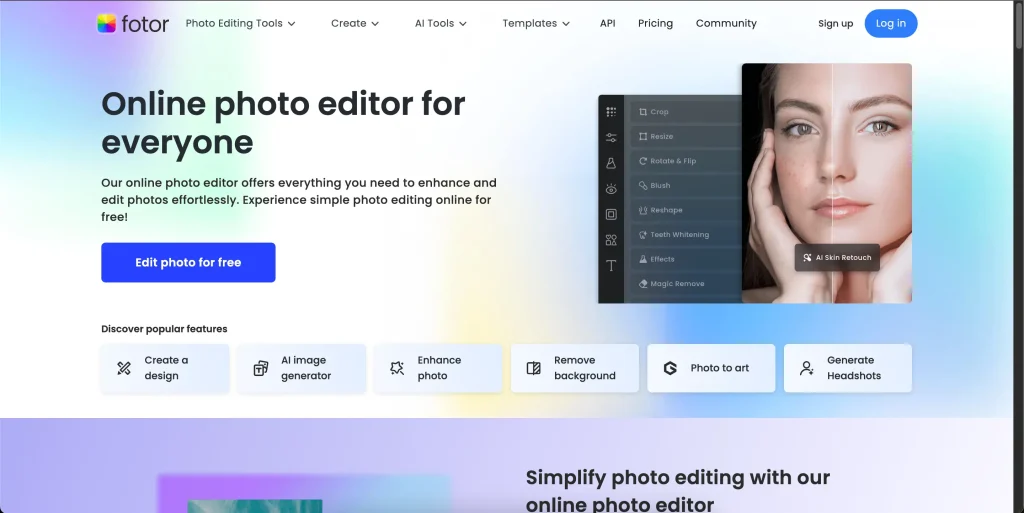The height and width of the screenshot is (513, 1024).
Task: Select Resize in the editor tool list
Action: [x=685, y=136]
